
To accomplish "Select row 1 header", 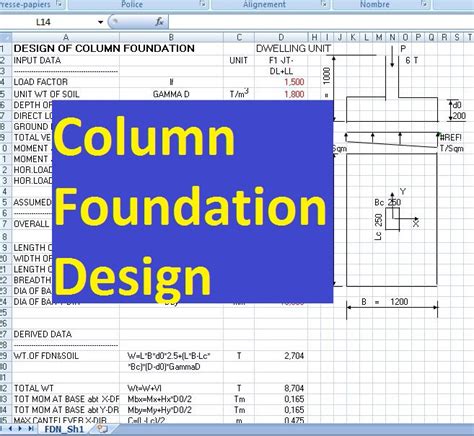I will tap(6, 48).
